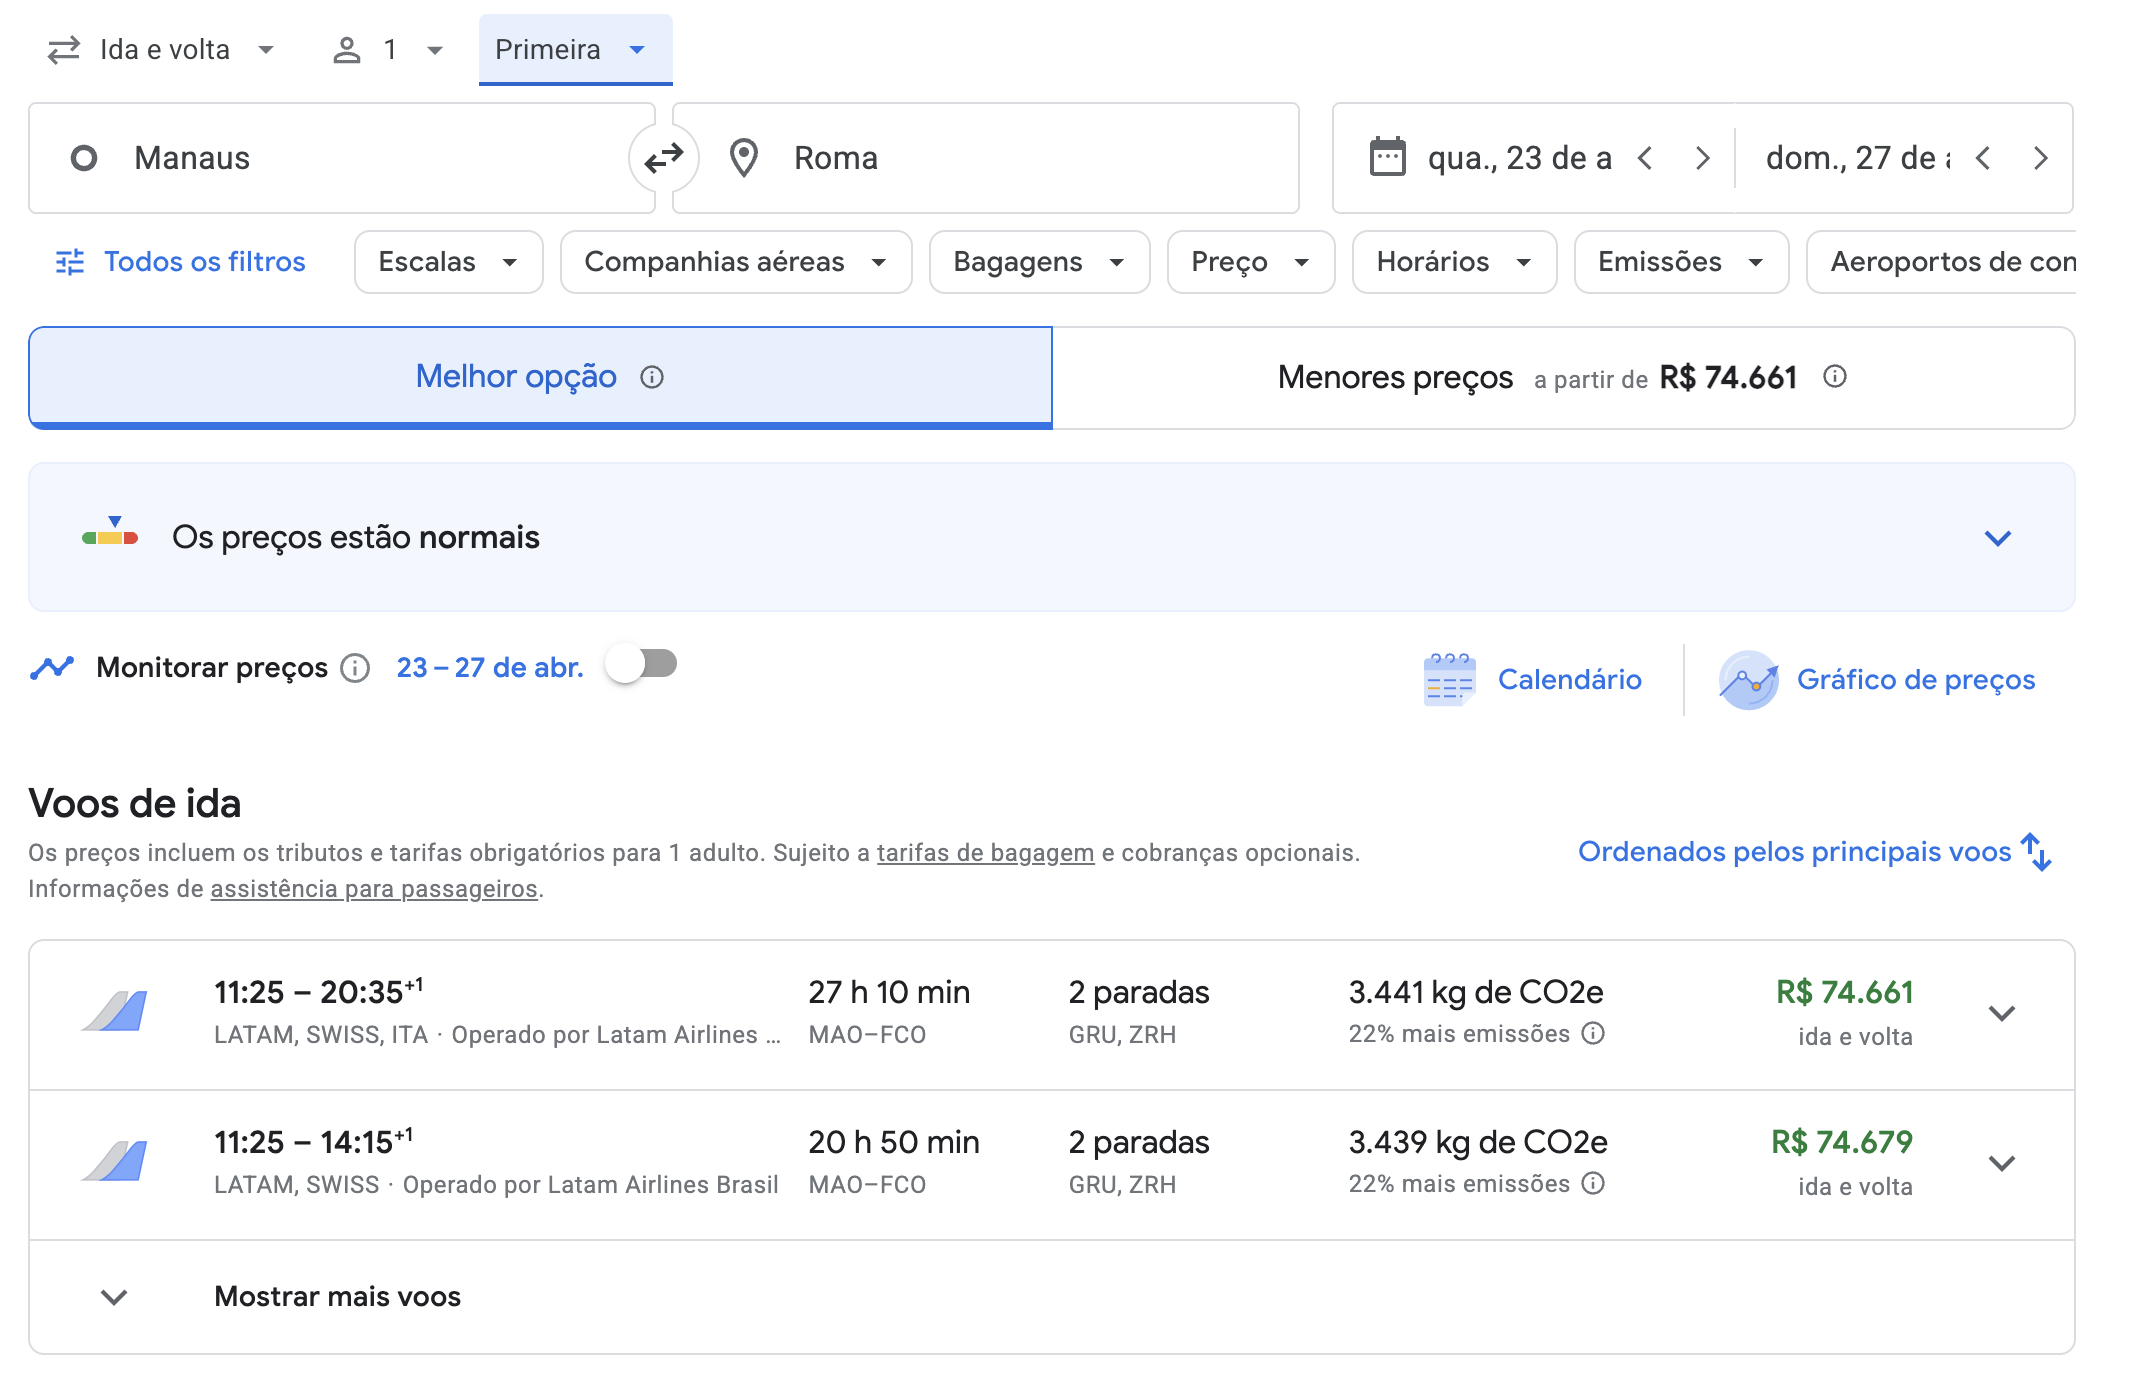
Task: Click Menores preços info icon
Action: pos(1834,377)
